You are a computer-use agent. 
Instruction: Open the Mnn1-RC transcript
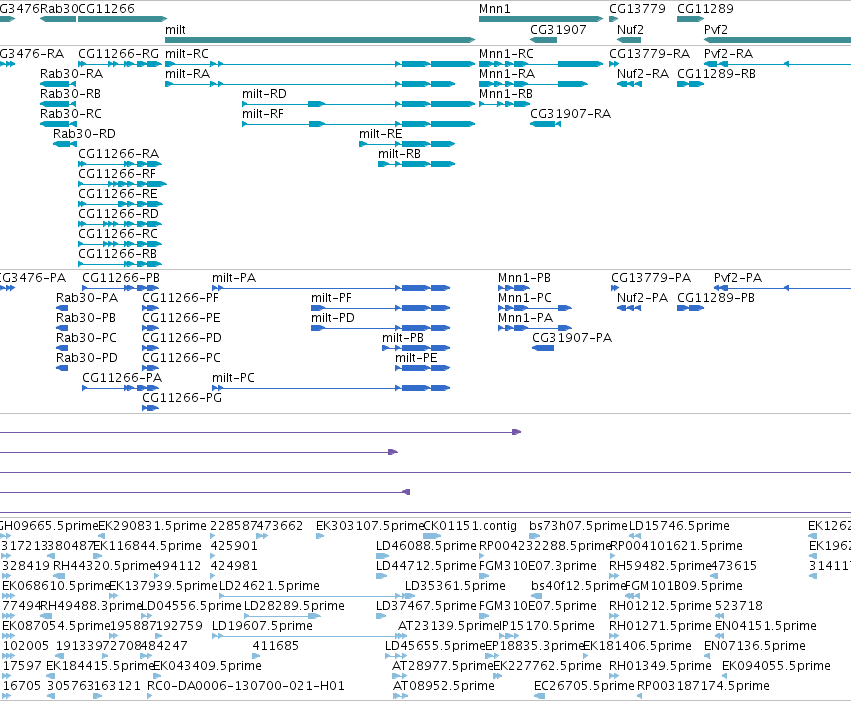tap(541, 64)
